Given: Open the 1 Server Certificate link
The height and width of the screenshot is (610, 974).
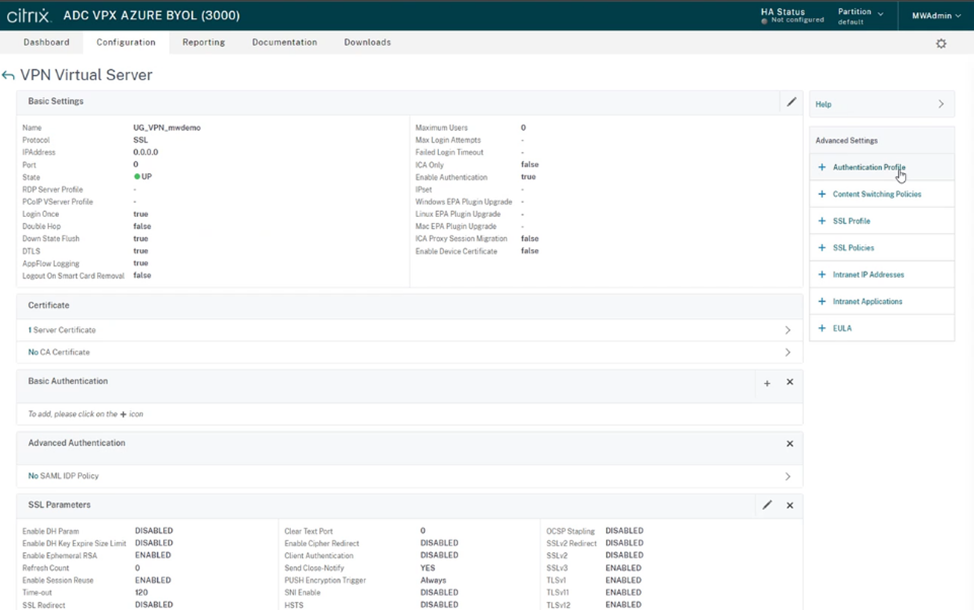Looking at the screenshot, I should pyautogui.click(x=61, y=330).
